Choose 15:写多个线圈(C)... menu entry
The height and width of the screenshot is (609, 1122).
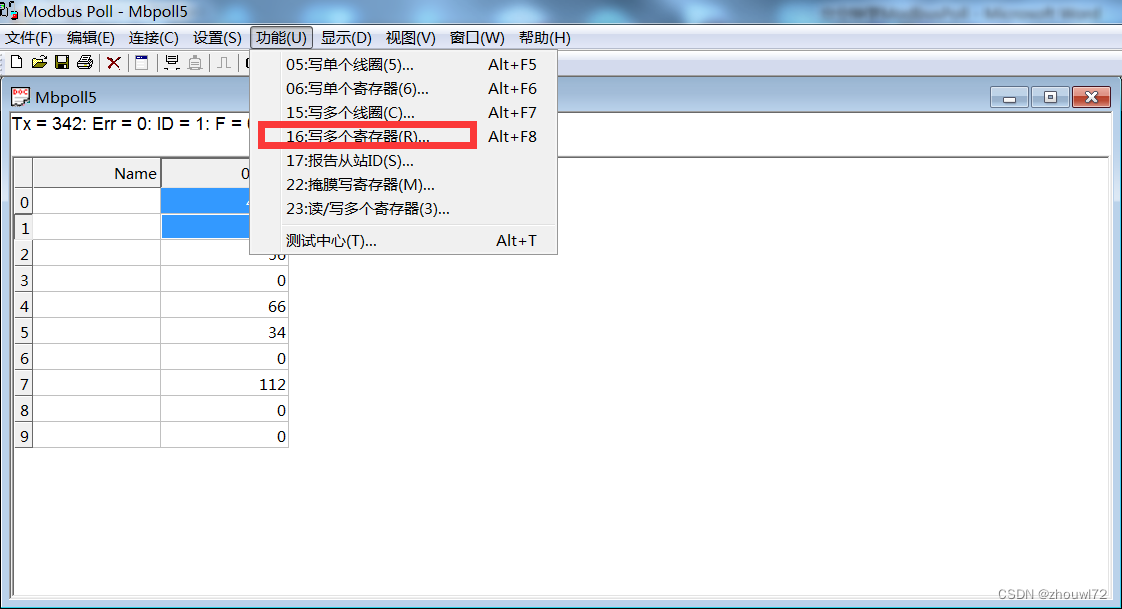(x=404, y=112)
